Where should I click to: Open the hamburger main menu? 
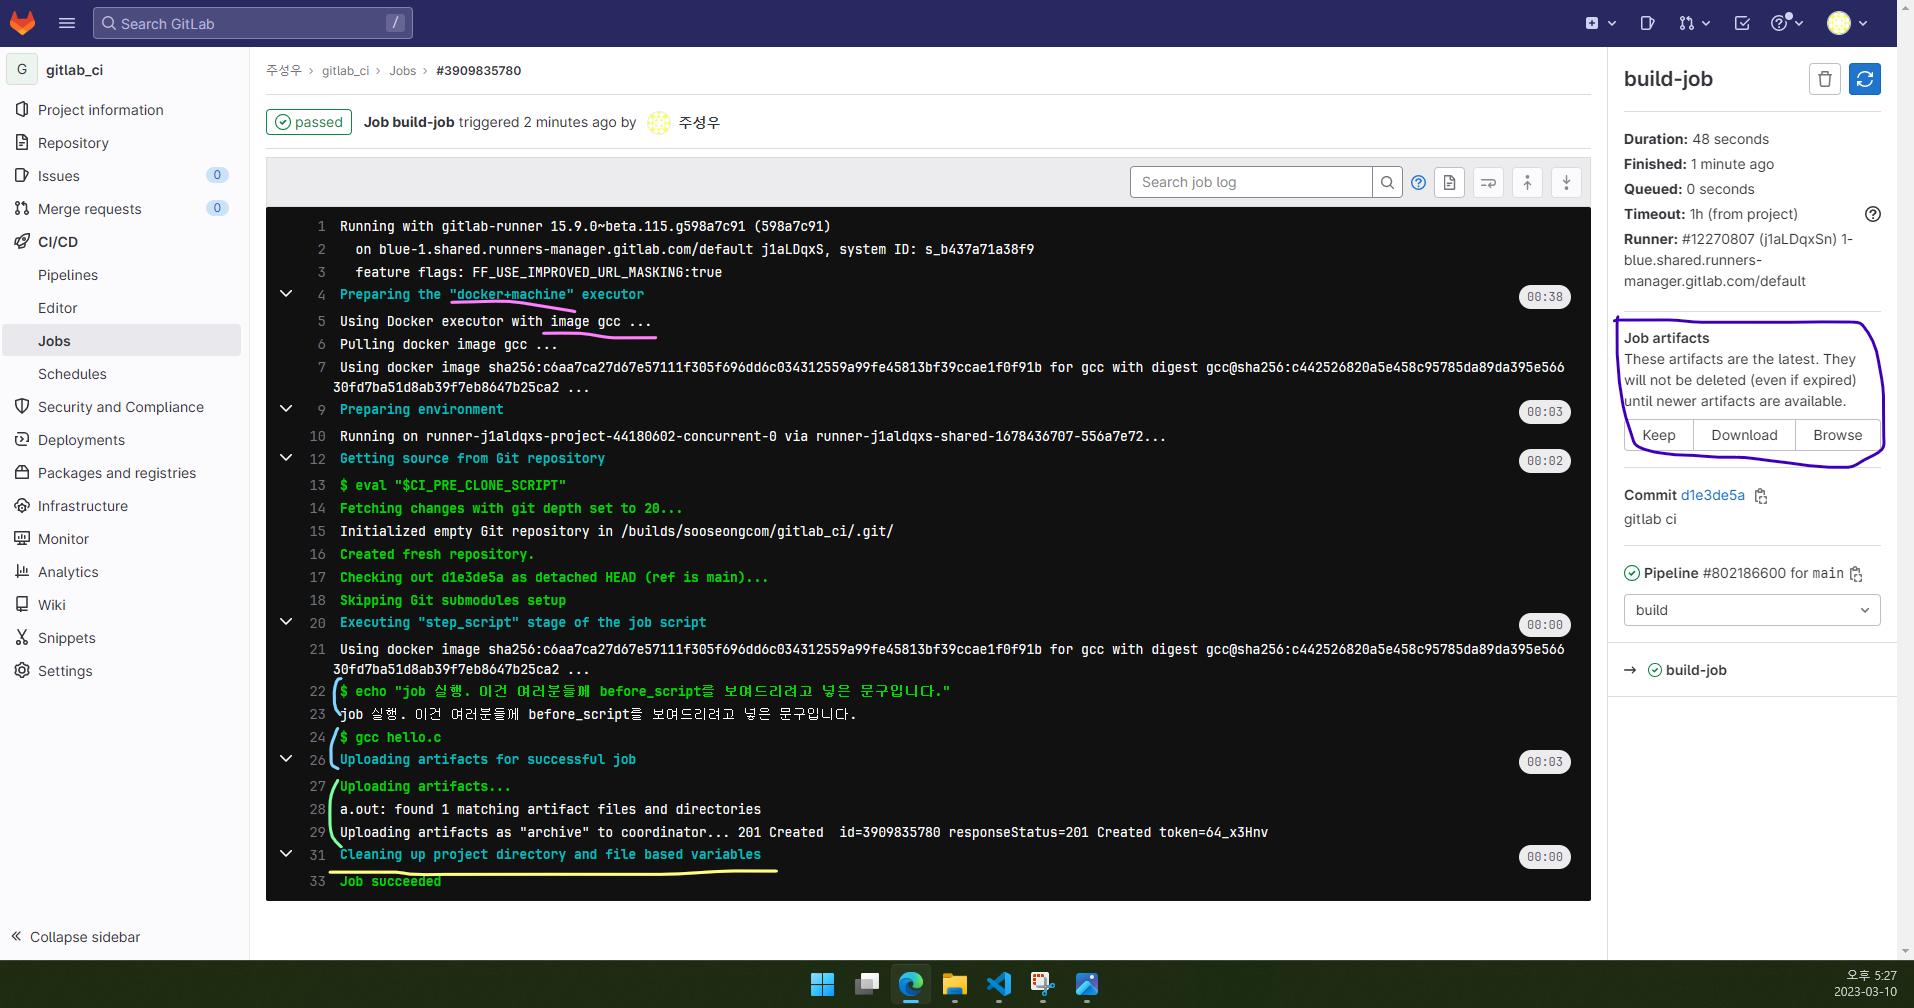click(x=67, y=23)
